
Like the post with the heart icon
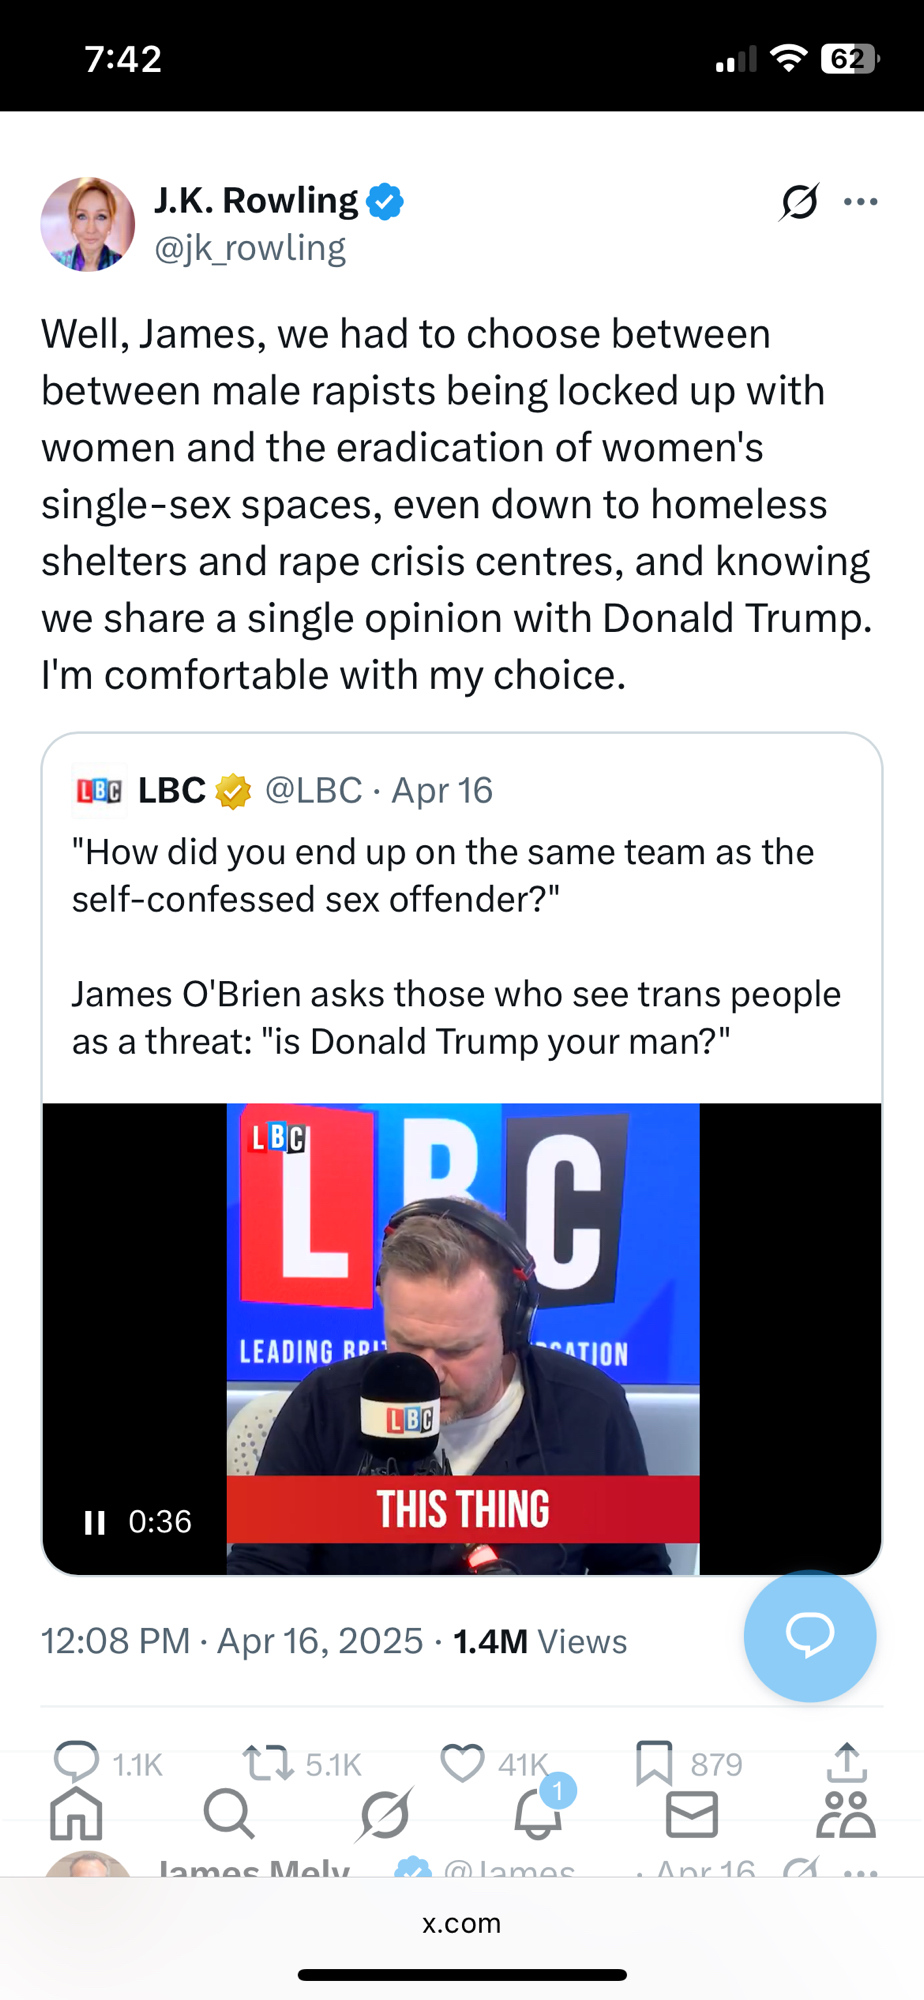tap(462, 1763)
